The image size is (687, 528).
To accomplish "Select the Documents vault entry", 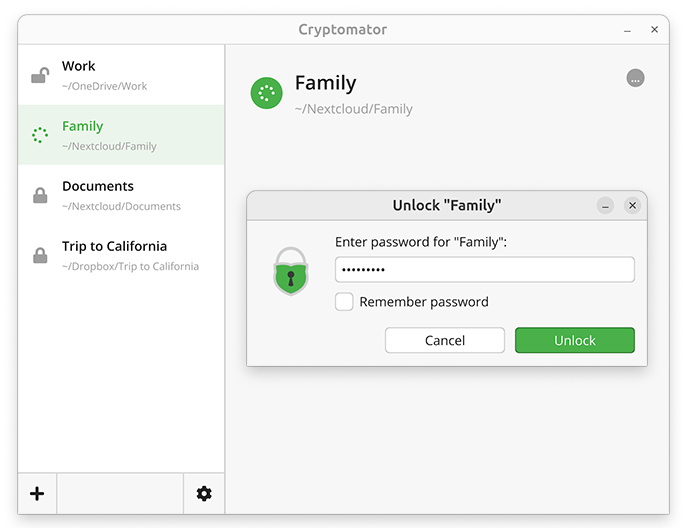I will click(120, 195).
